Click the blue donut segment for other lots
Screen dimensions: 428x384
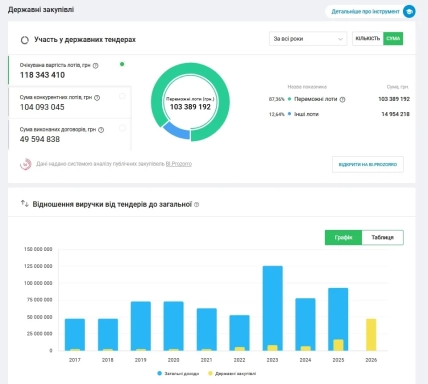click(177, 131)
